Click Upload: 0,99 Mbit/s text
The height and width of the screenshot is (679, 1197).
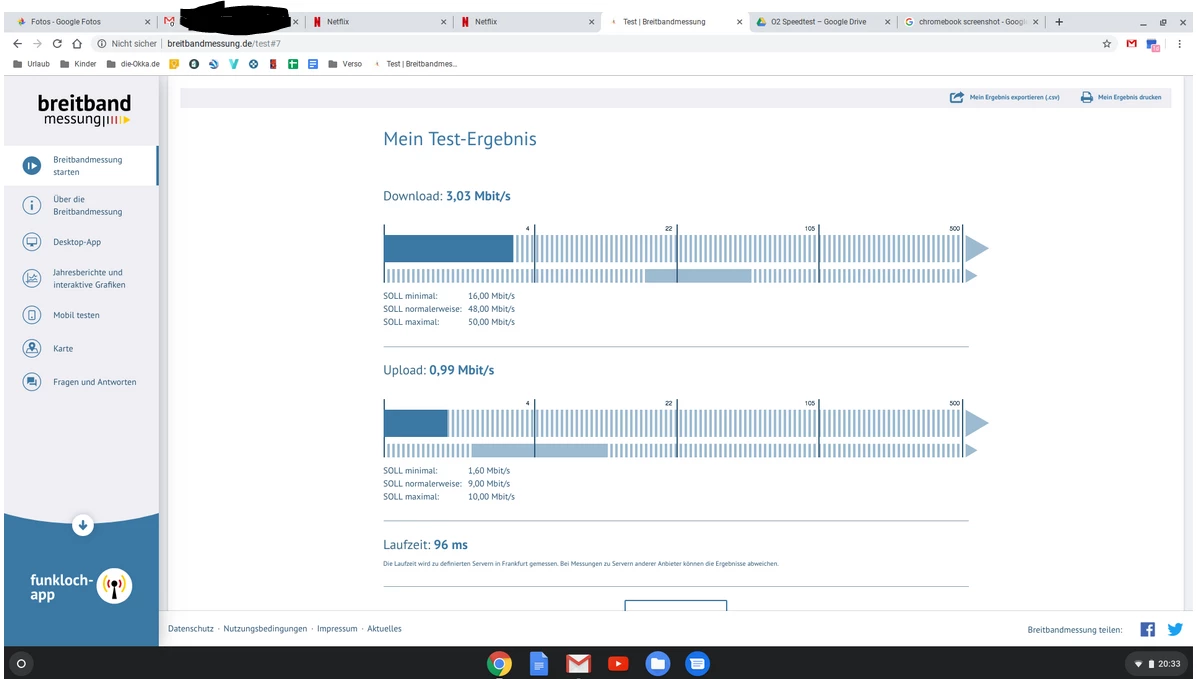438,370
